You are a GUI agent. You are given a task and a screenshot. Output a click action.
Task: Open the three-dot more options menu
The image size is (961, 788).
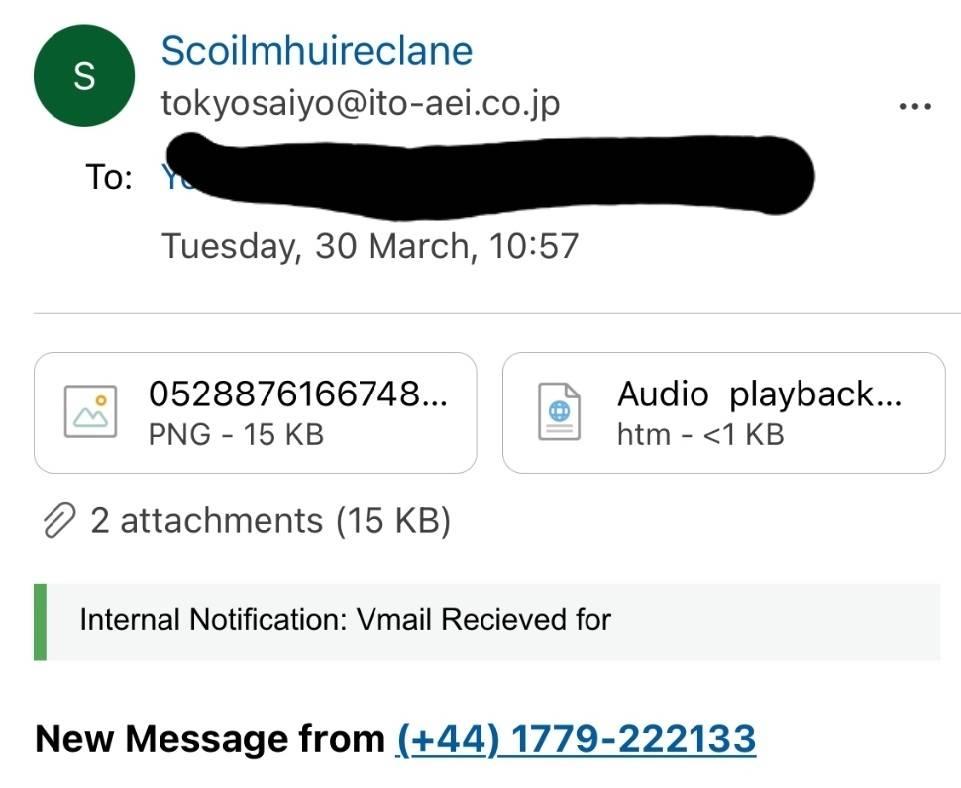coord(915,107)
